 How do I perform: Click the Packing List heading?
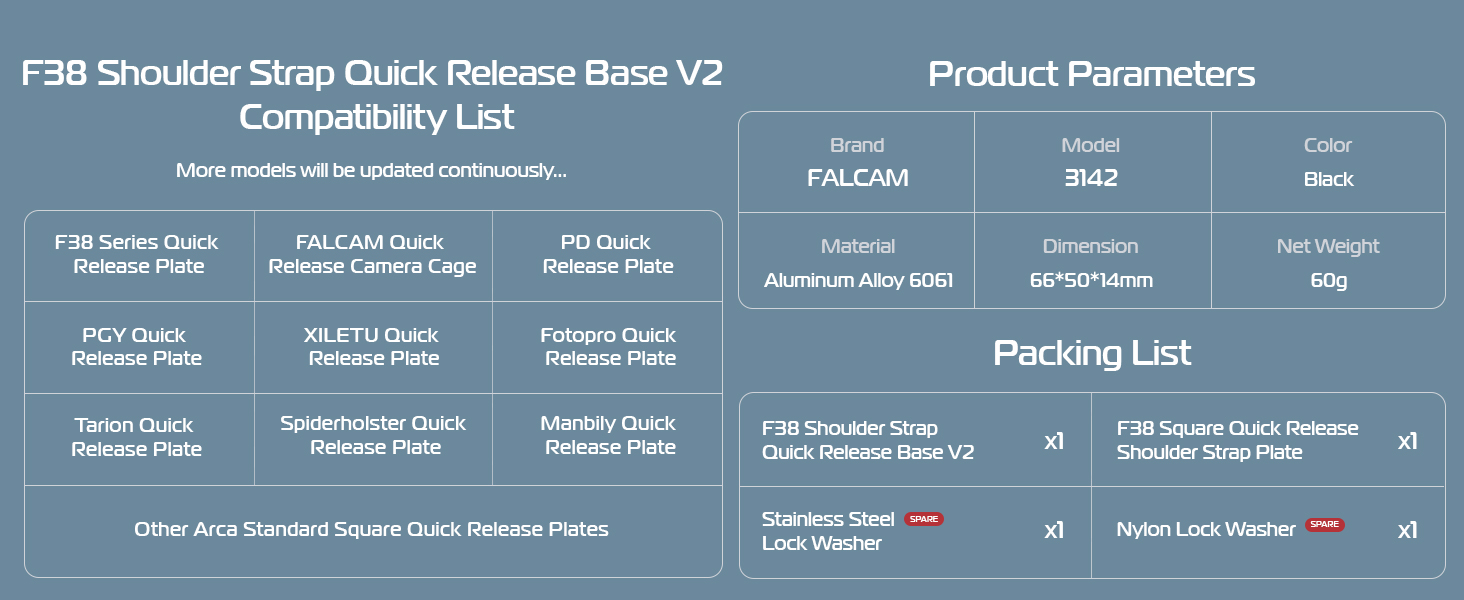[x=1091, y=353]
